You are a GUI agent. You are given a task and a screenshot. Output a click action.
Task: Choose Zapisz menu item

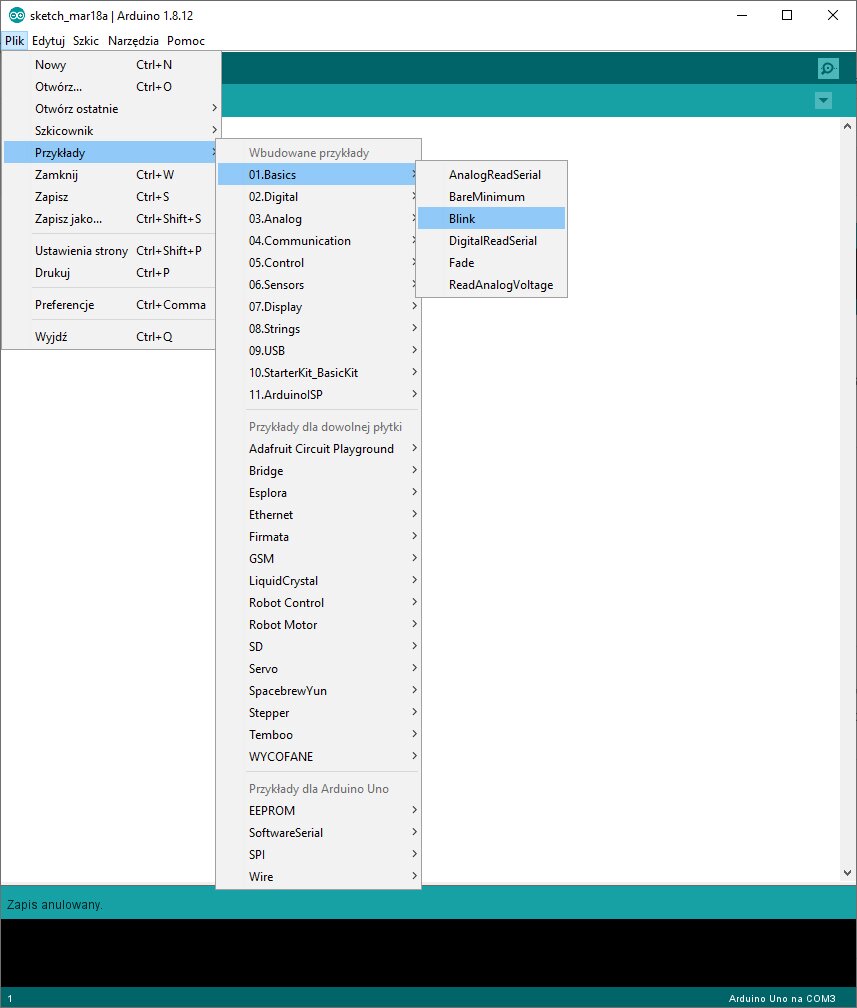[x=109, y=197]
